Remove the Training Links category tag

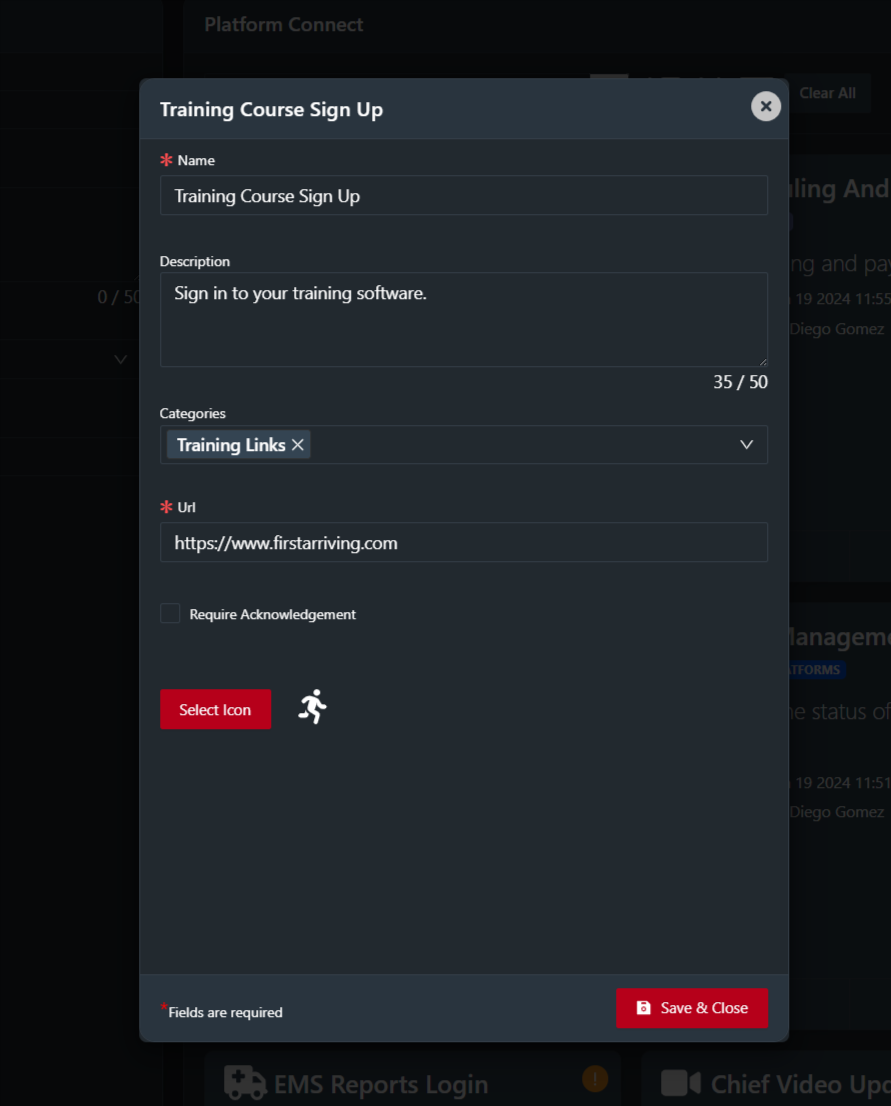tap(298, 445)
